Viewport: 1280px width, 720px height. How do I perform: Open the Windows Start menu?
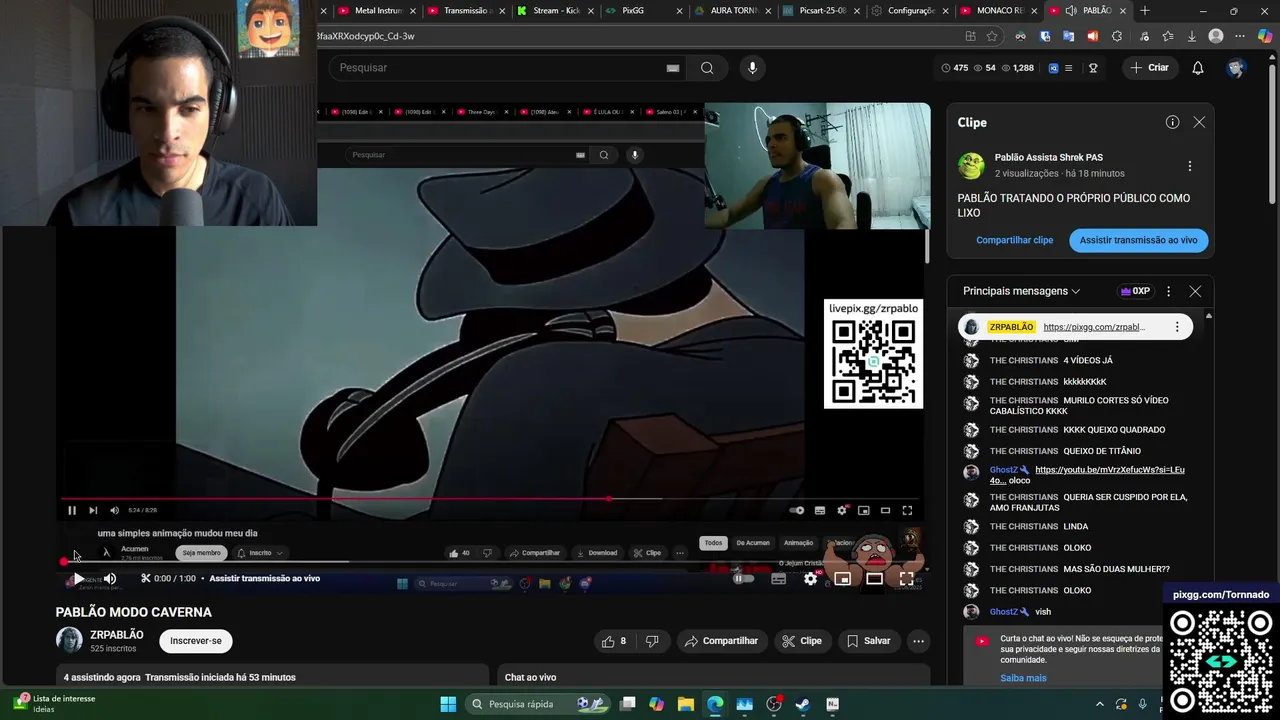tap(448, 704)
